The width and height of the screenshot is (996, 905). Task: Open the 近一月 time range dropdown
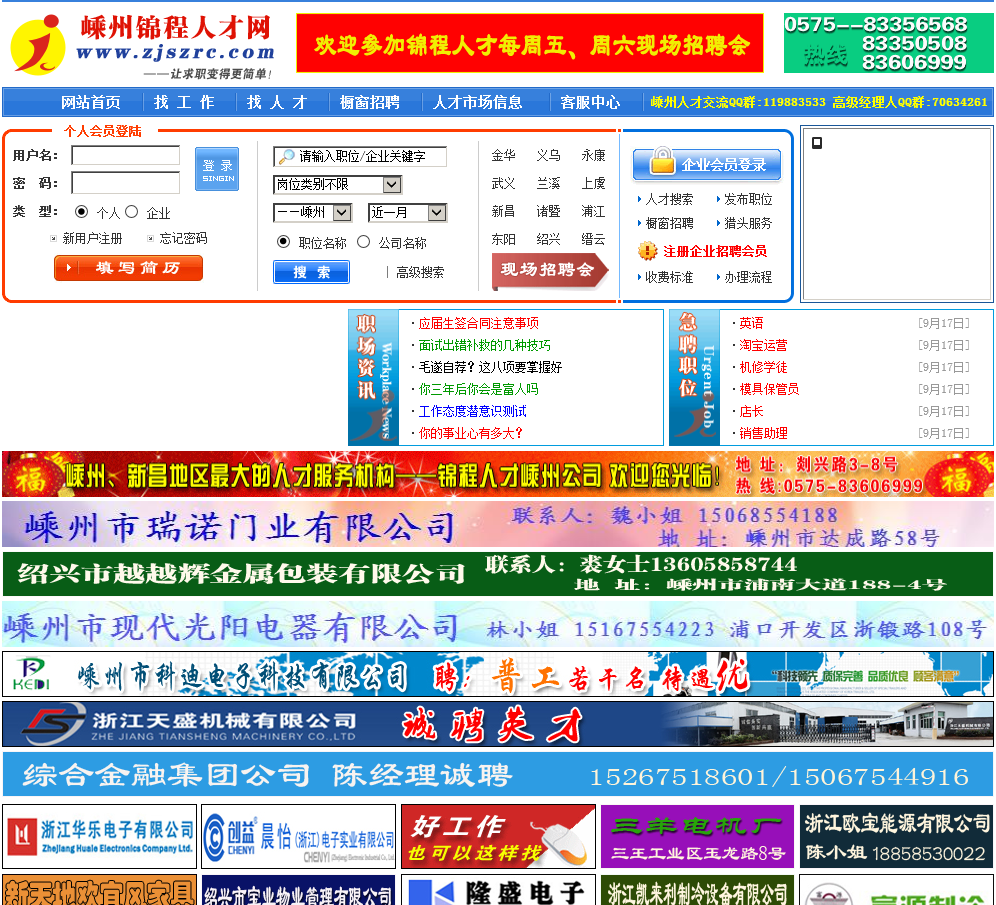[x=407, y=212]
